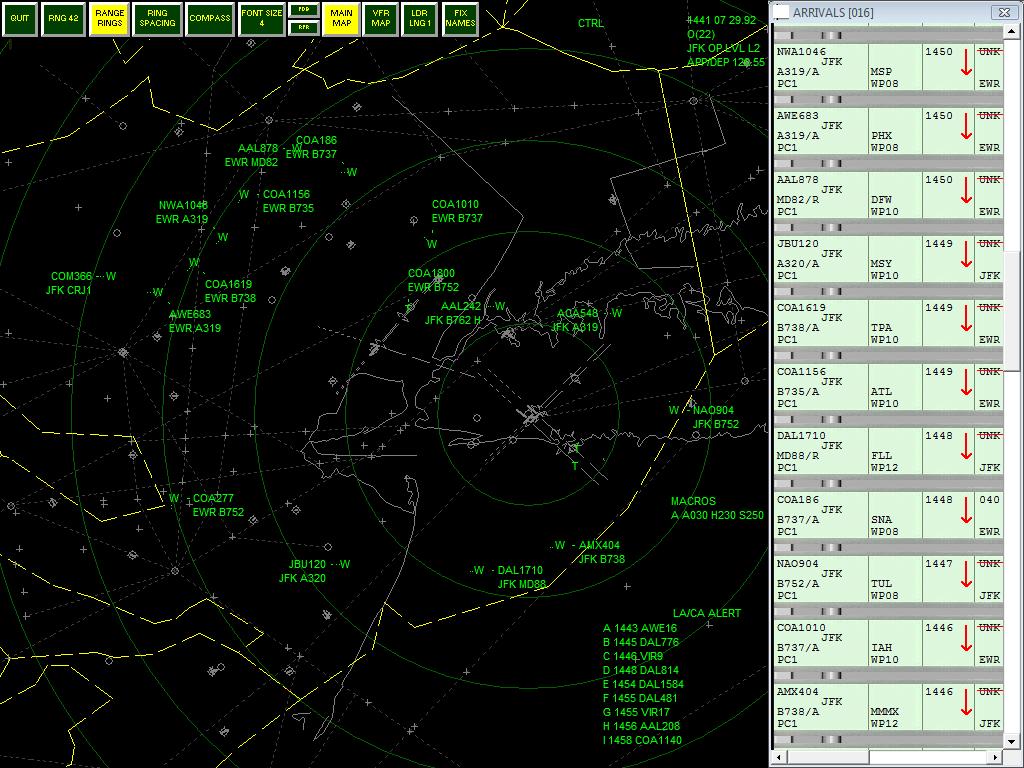Toggle the VFR MAP layer
Screen dimensions: 1024x768
(x=380, y=18)
